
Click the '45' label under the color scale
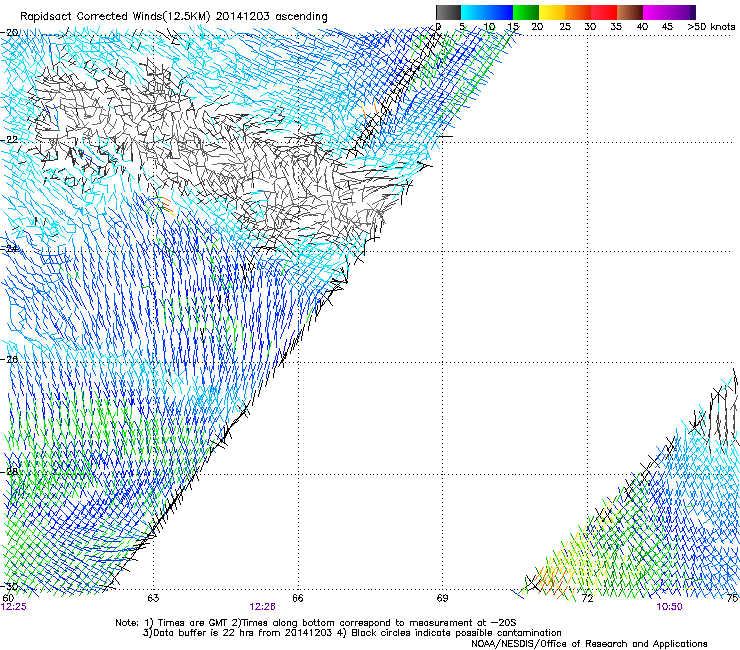click(667, 26)
